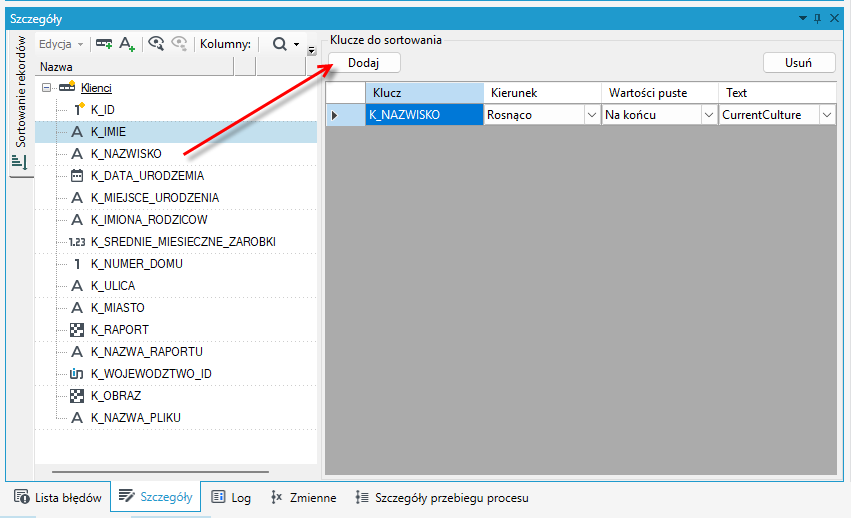Click the K_NAZWA_RAPORTU text icon
The image size is (851, 518).
(77, 352)
